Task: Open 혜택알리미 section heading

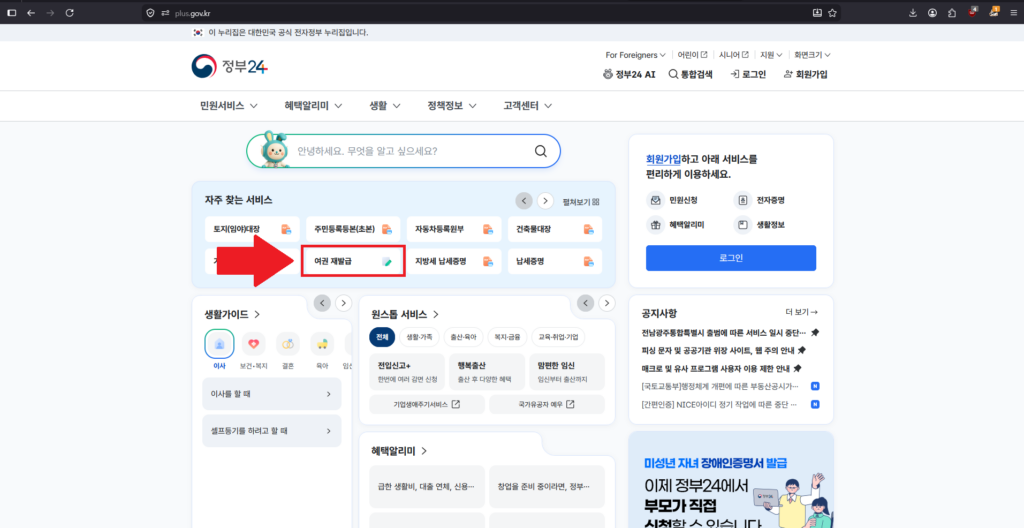Action: pyautogui.click(x=399, y=451)
